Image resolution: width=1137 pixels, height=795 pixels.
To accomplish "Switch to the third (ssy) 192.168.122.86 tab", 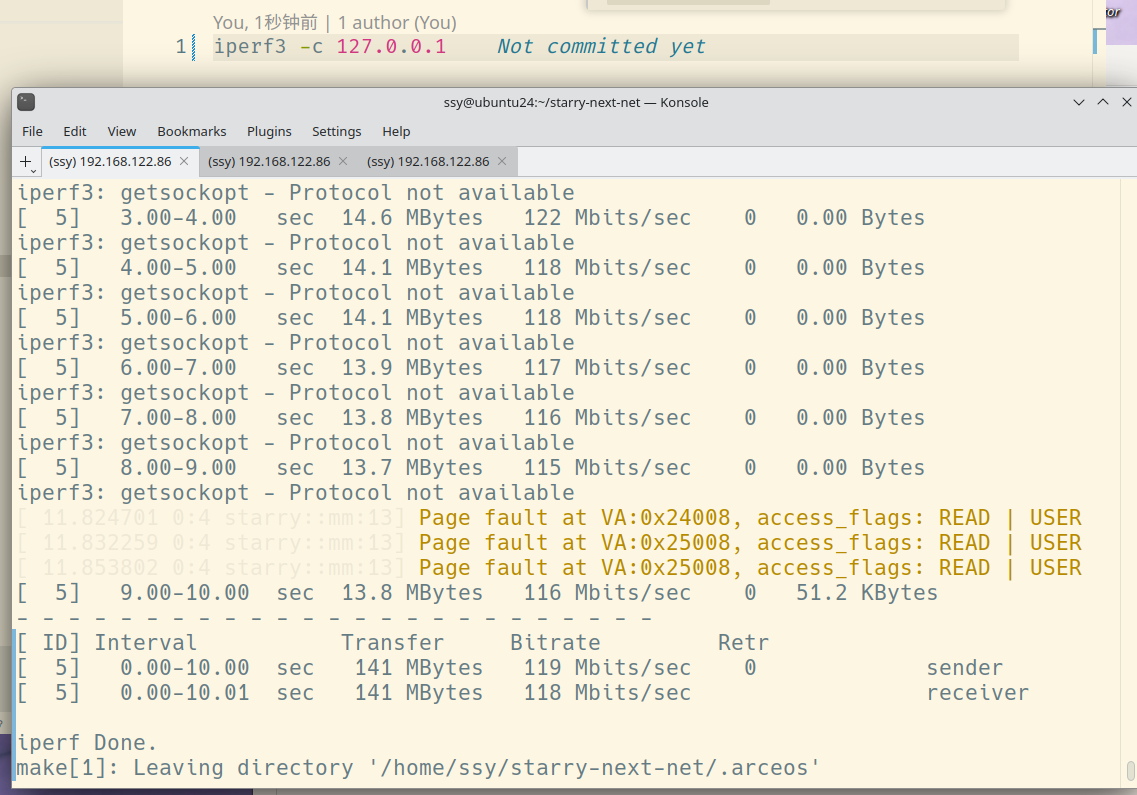I will coord(428,160).
